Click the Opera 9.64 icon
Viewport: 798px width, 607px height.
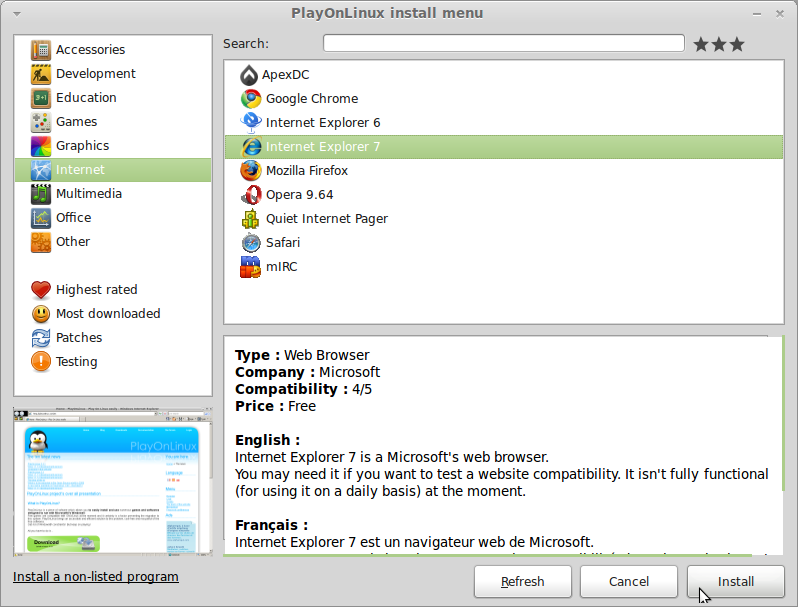point(251,195)
